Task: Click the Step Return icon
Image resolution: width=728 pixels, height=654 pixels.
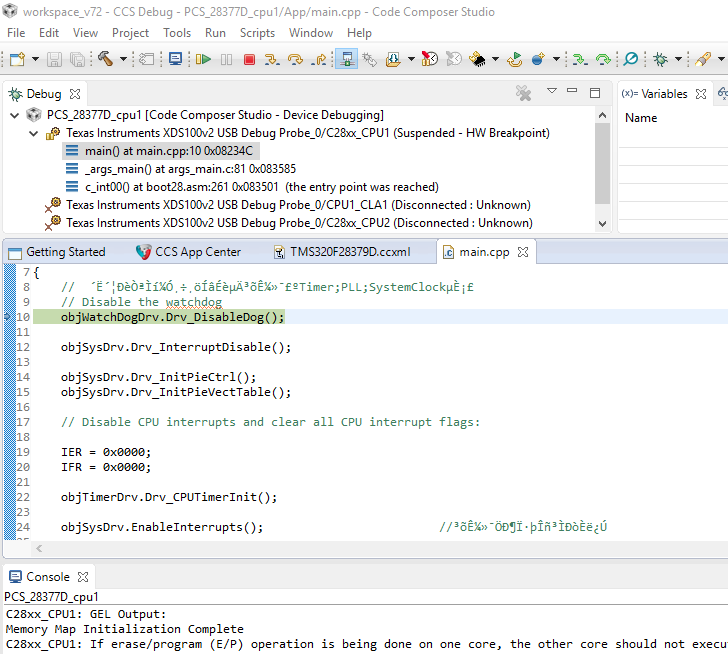Action: pyautogui.click(x=318, y=59)
